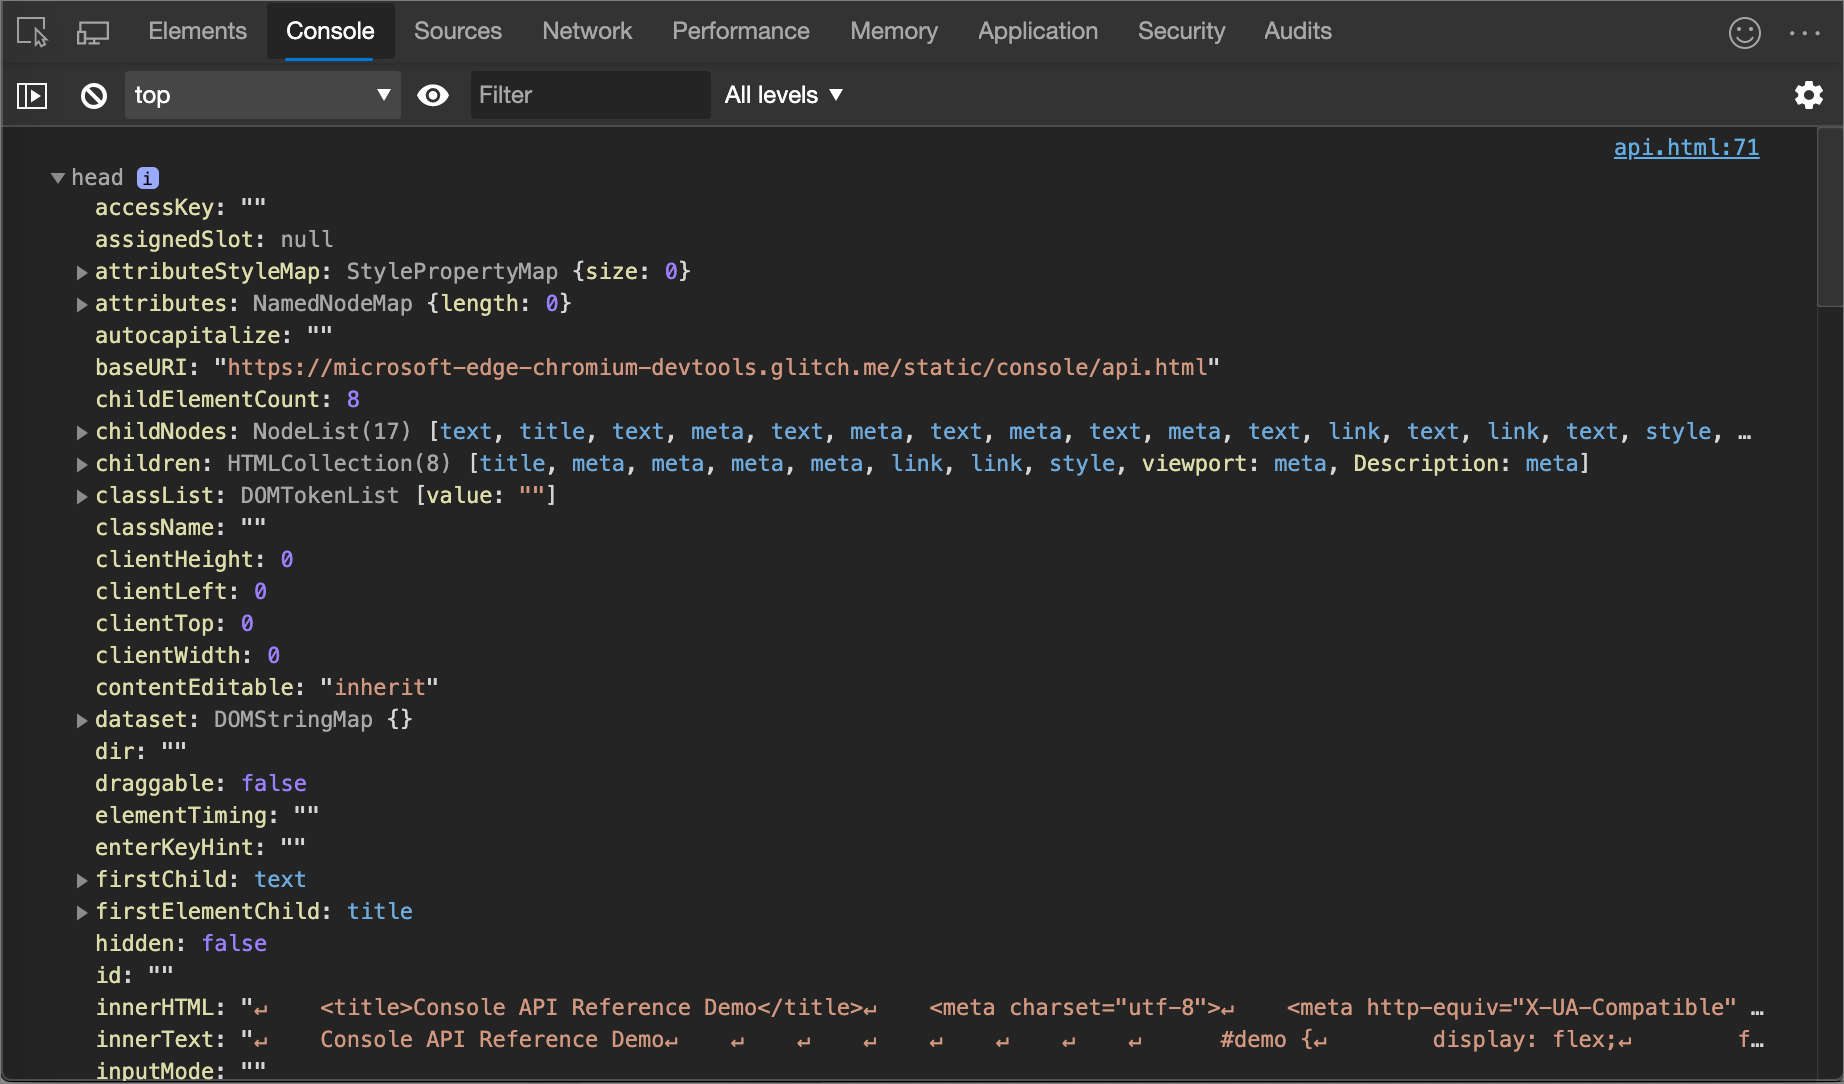This screenshot has height=1084, width=1844.
Task: Select the Inspect element tool
Action: (x=31, y=31)
